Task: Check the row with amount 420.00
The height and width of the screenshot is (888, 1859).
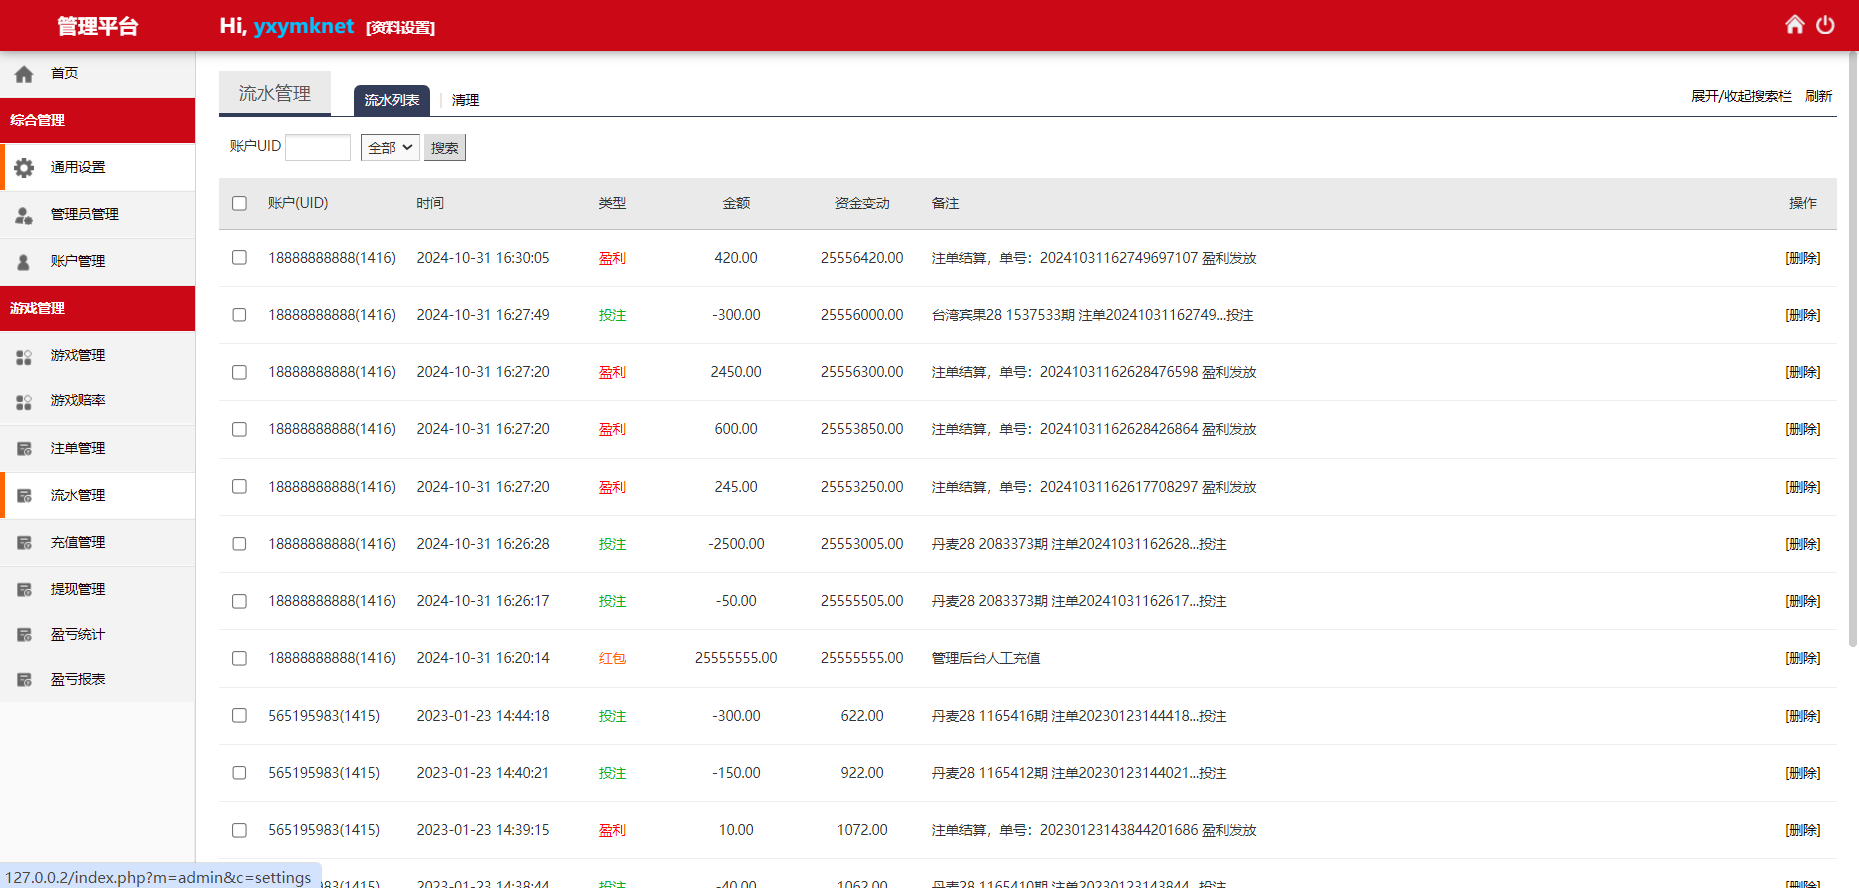Action: coord(239,257)
